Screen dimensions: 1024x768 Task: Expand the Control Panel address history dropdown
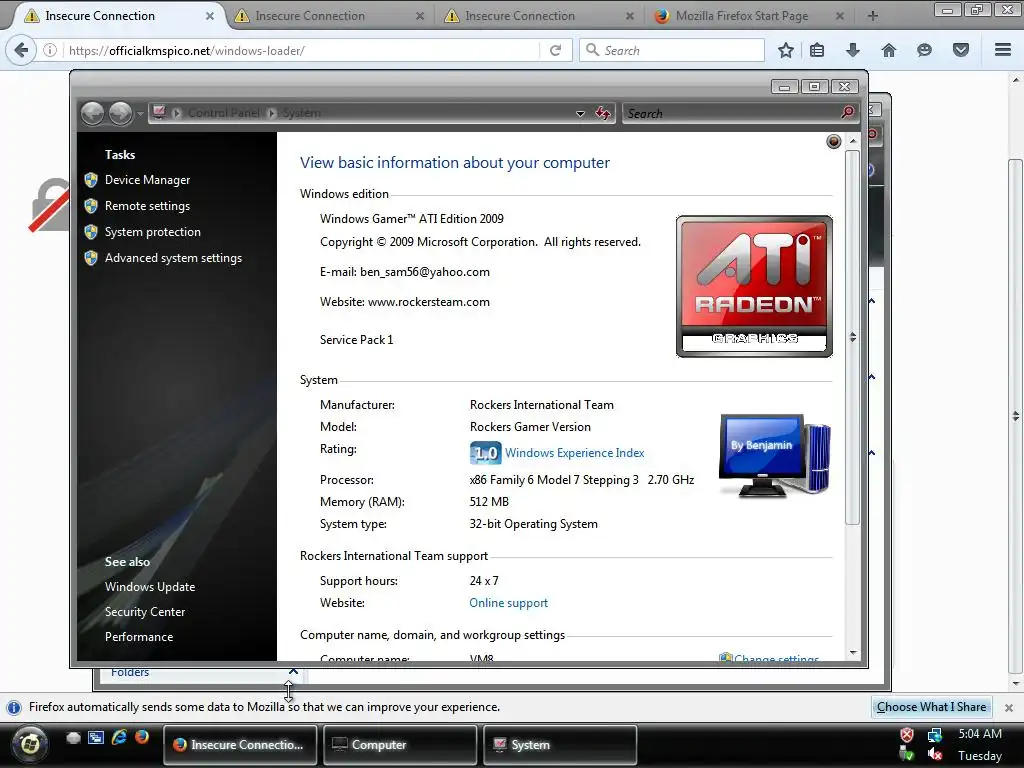click(580, 114)
